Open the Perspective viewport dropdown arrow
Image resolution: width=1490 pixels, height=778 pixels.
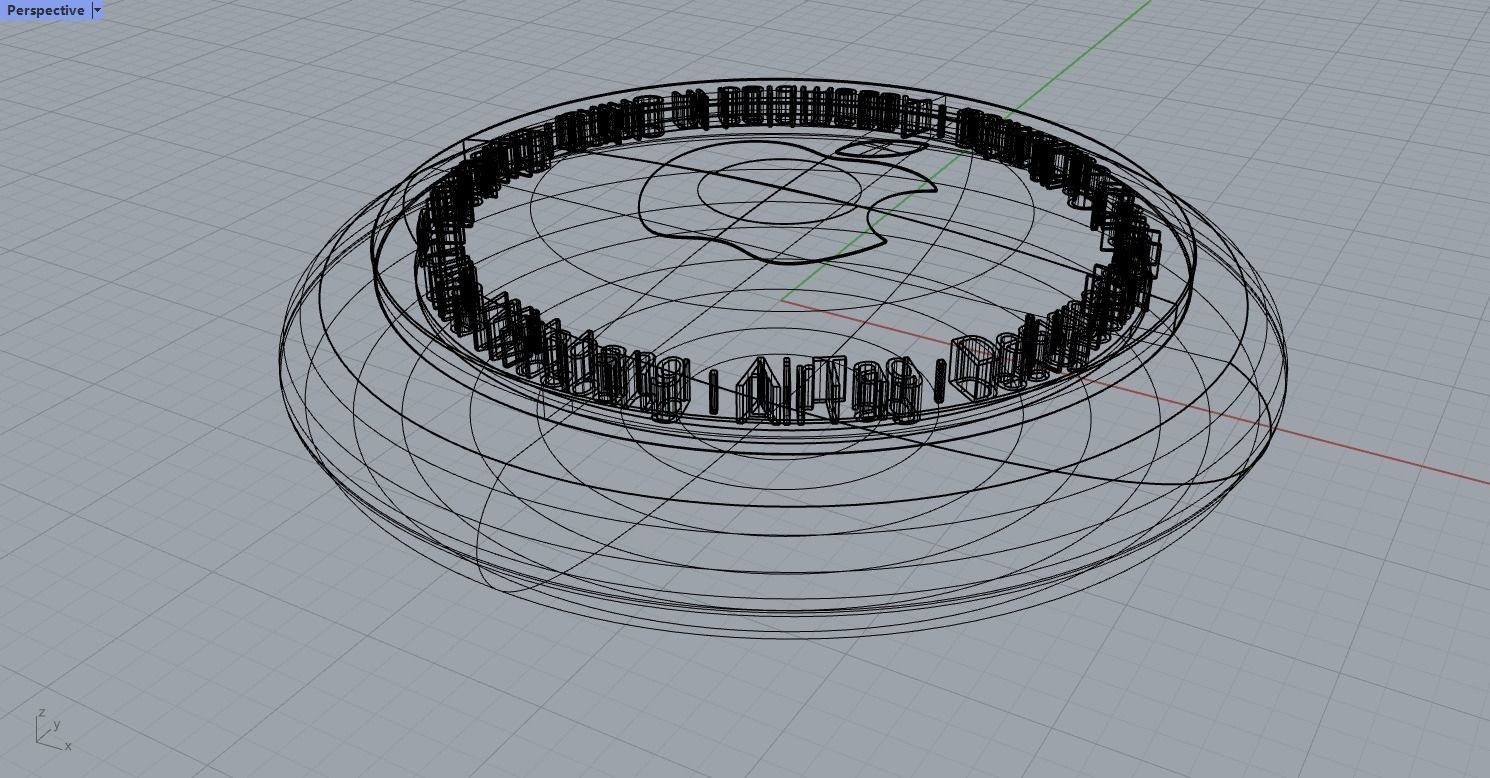click(97, 10)
